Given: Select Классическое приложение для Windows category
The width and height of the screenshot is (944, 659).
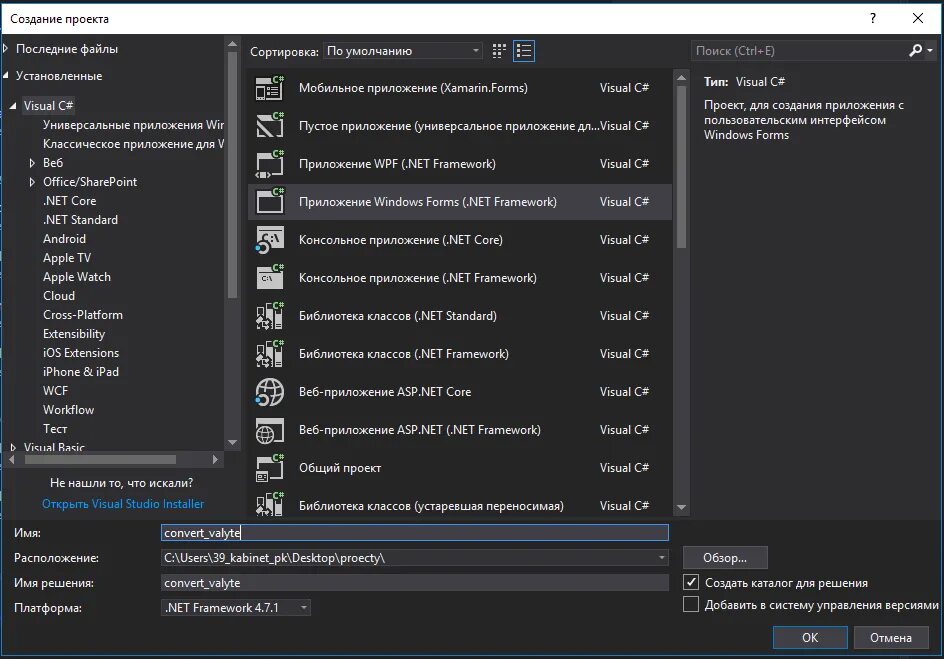Looking at the screenshot, I should coord(133,144).
